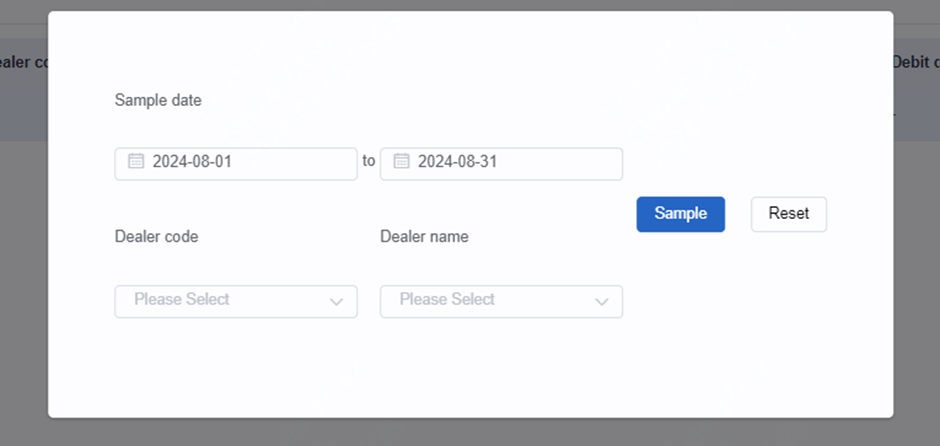Click the calendar icon in end date field
This screenshot has width=940, height=446.
[401, 161]
